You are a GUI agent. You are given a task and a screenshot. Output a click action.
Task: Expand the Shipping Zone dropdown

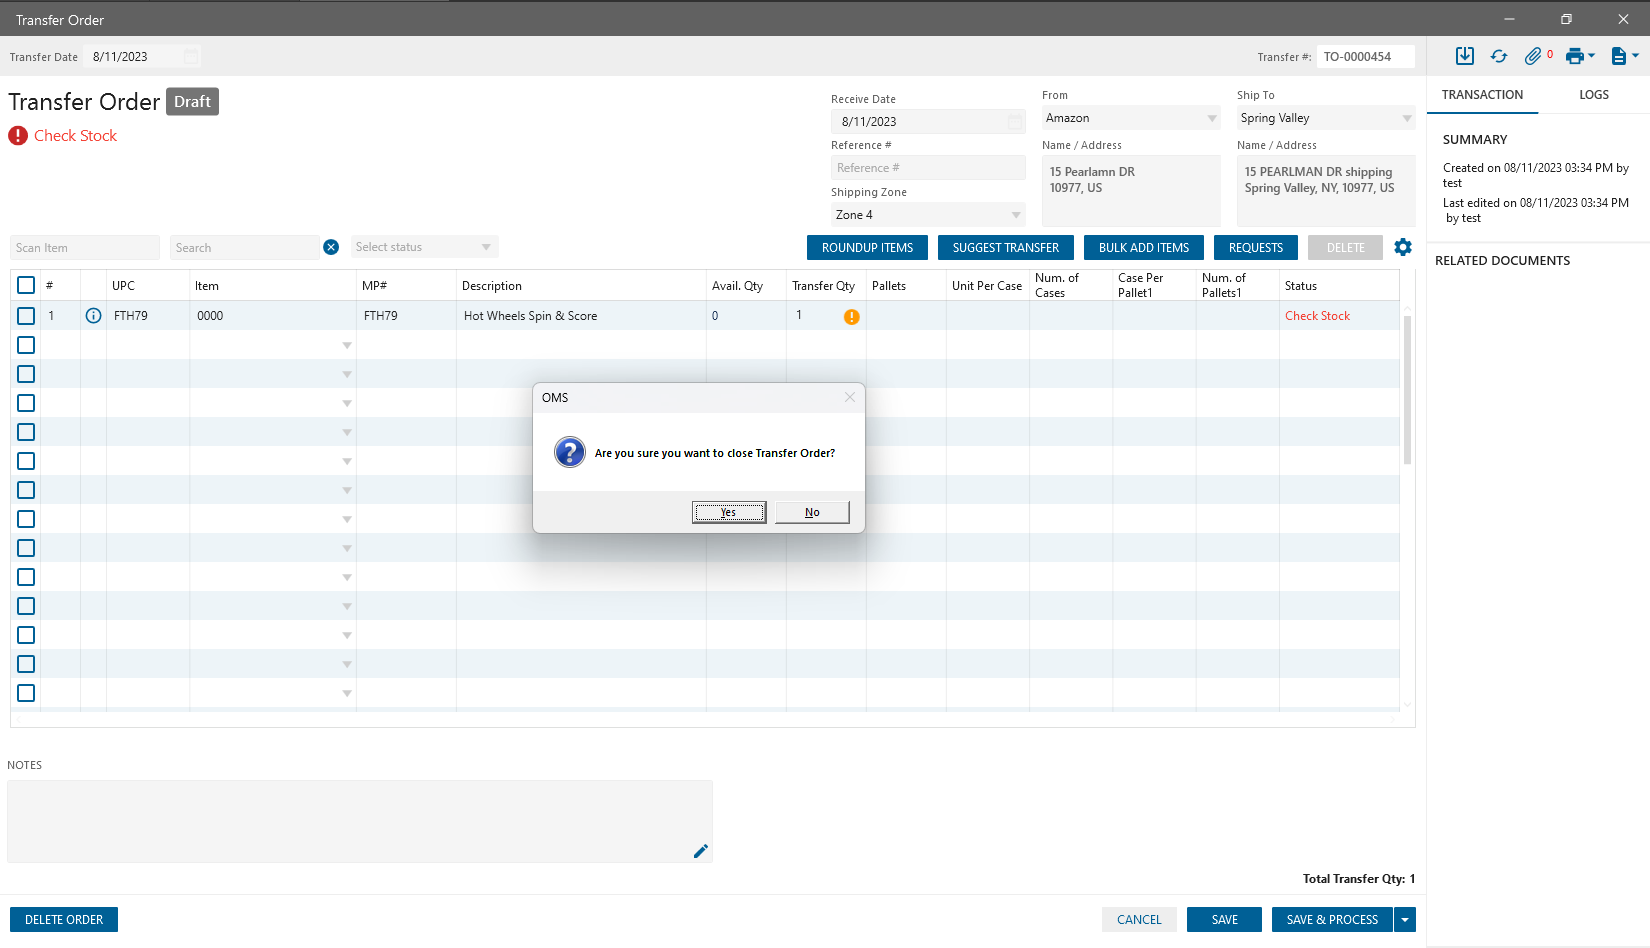1015,215
